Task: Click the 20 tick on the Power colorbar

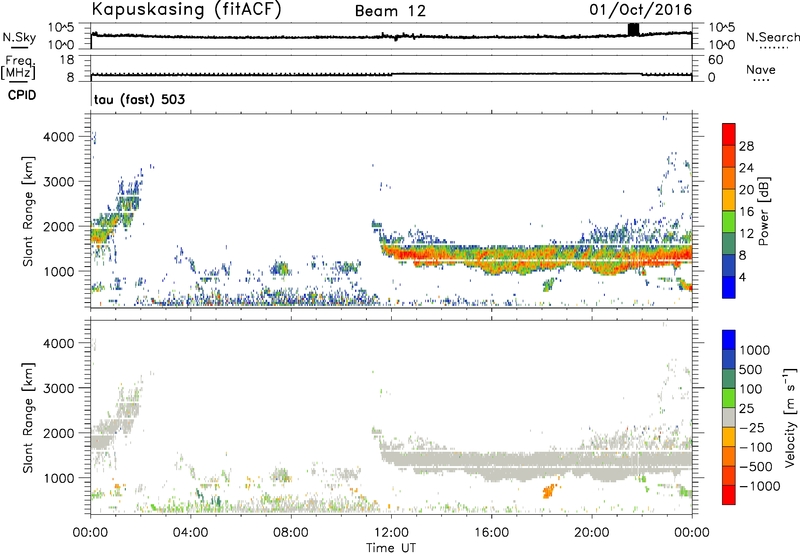Action: pyautogui.click(x=746, y=190)
